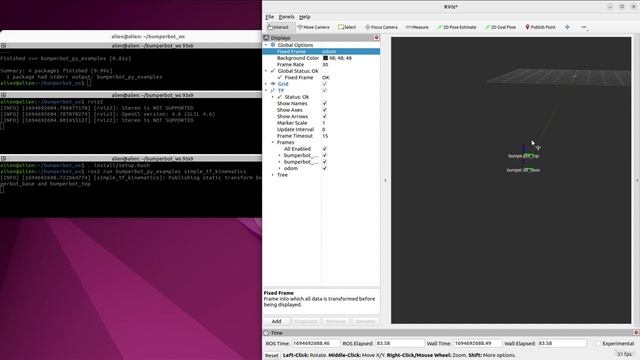Screen dimensions: 640x360
Task: Click the Remove display button
Action: click(x=336, y=321)
